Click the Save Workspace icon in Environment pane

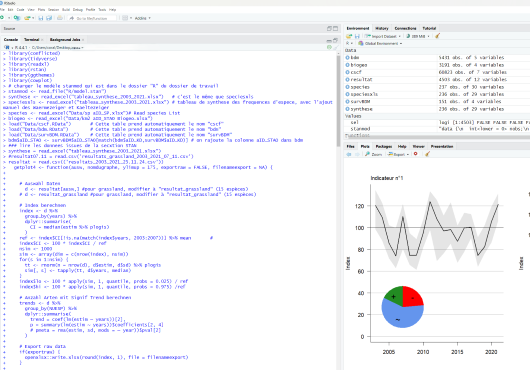(x=357, y=36)
